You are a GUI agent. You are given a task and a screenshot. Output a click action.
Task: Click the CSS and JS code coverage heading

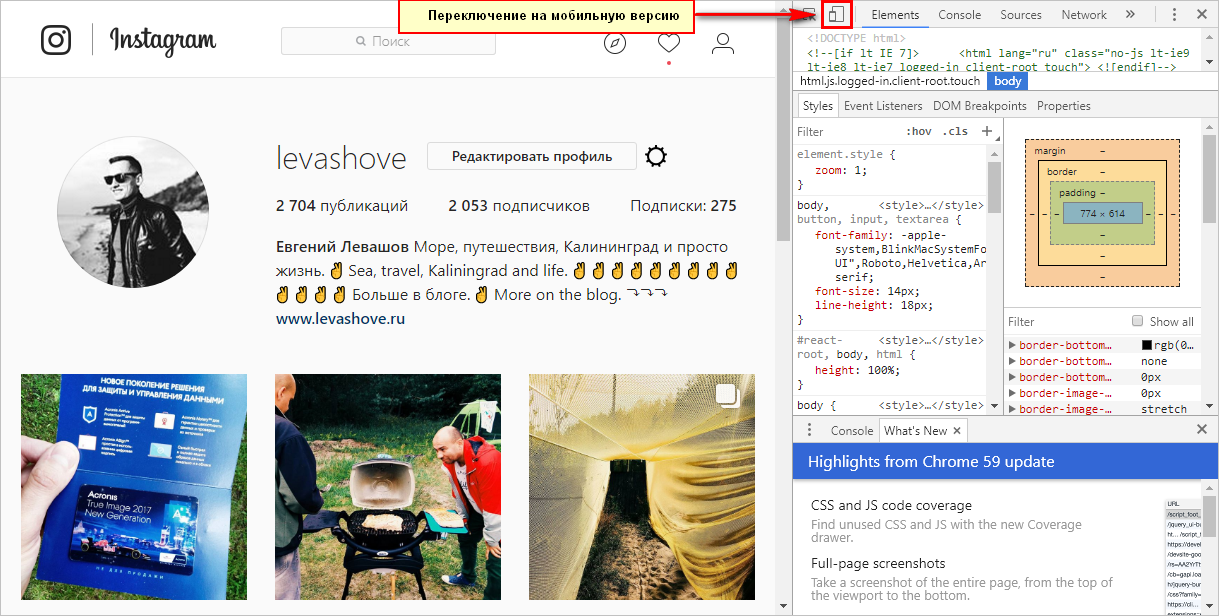[891, 505]
